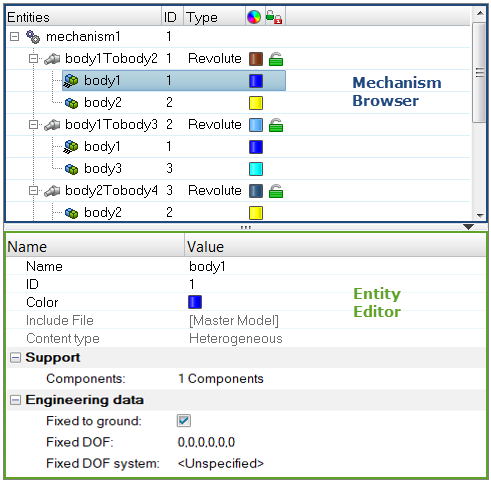The image size is (491, 482).
Task: Toggle the lock on body1Tobody3 joint
Action: 276,125
